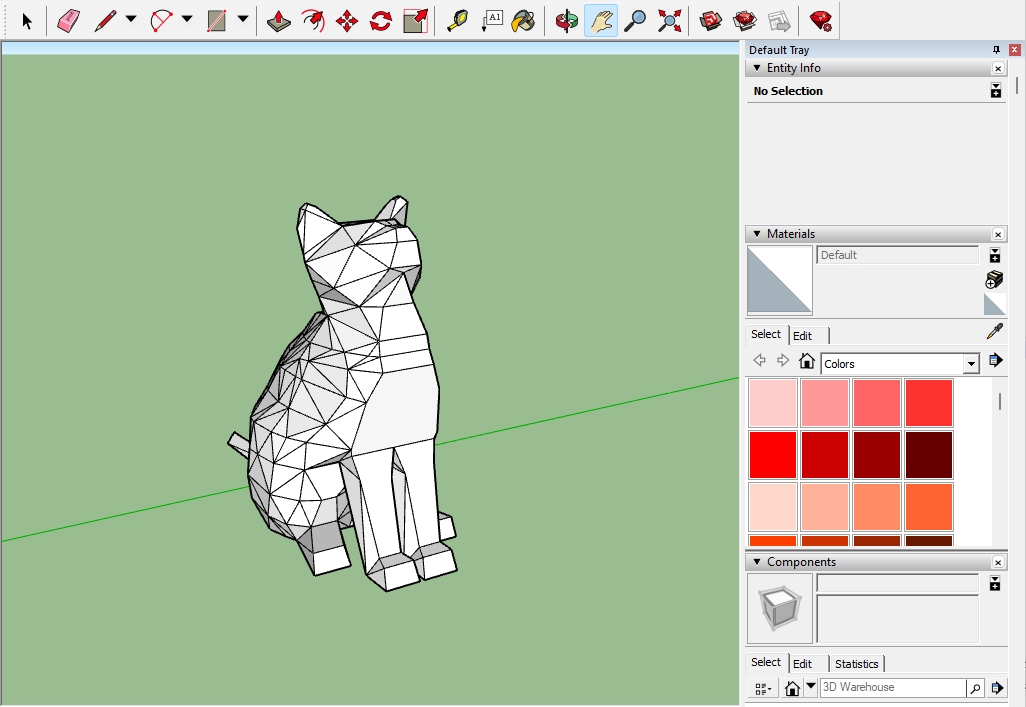
Task: Open the Colors materials dropdown
Action: (971, 364)
